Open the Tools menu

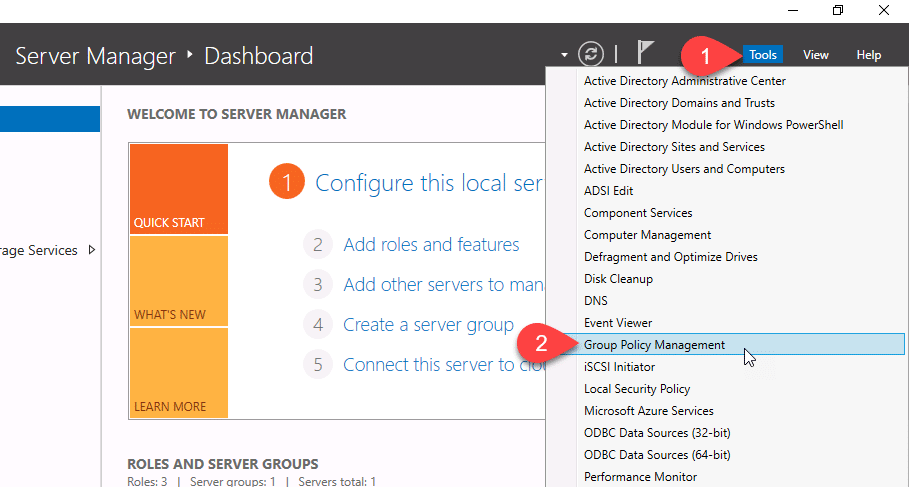[762, 55]
